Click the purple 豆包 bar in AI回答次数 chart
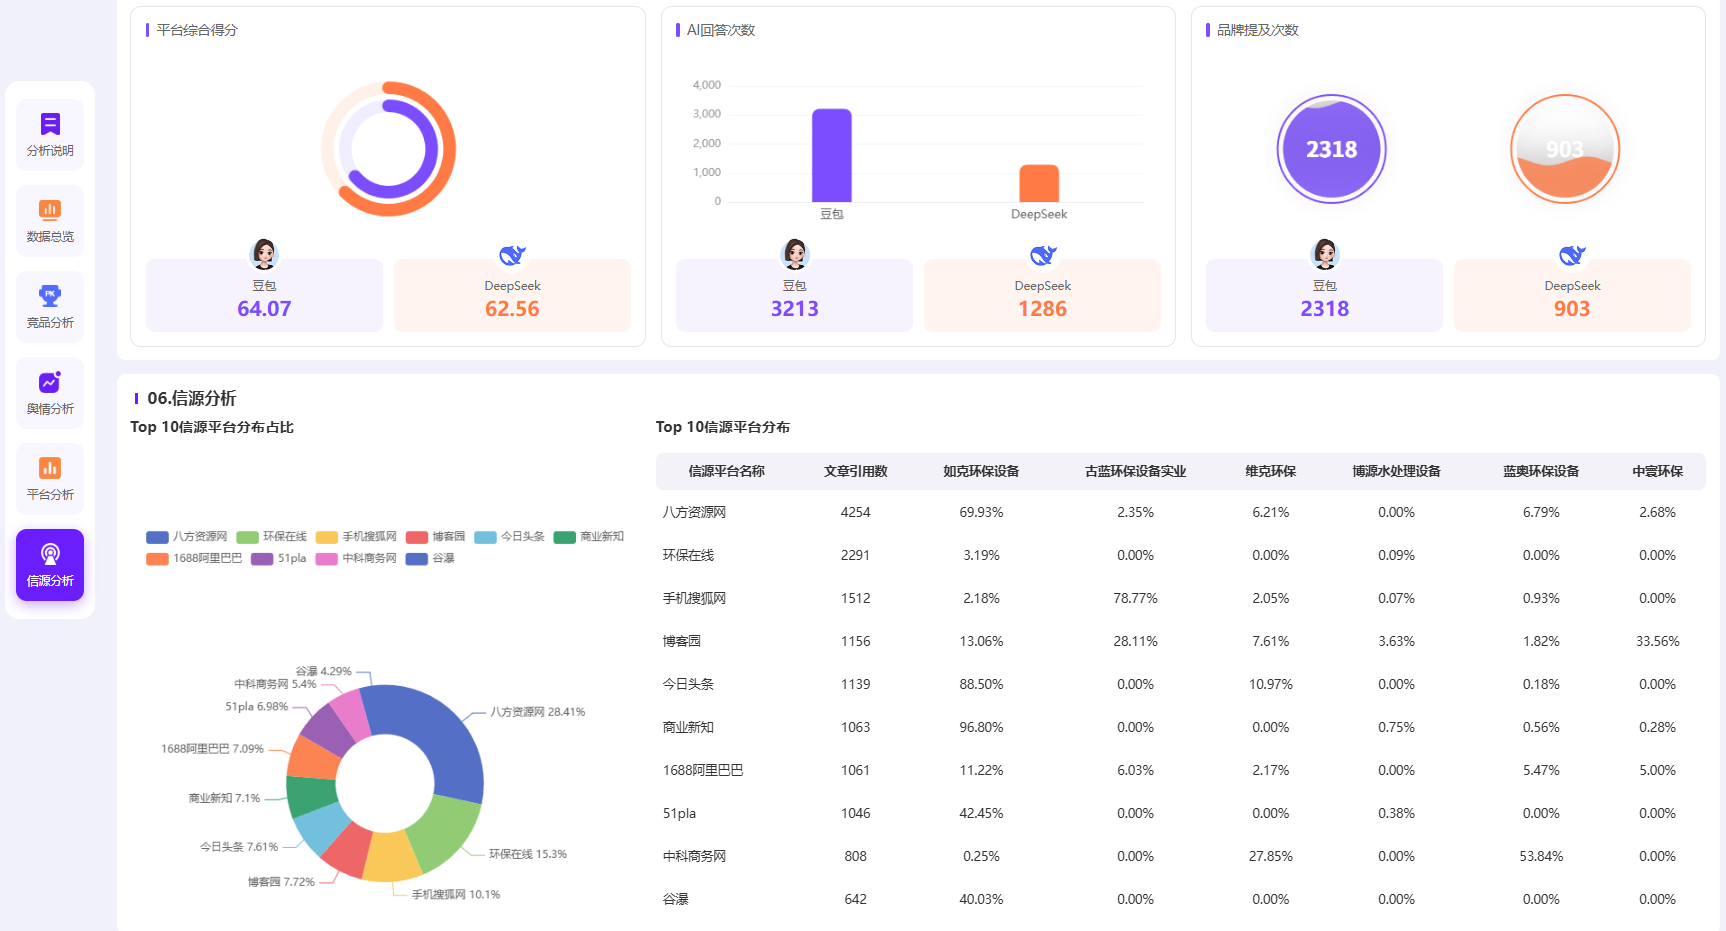Image resolution: width=1726 pixels, height=931 pixels. 832,155
